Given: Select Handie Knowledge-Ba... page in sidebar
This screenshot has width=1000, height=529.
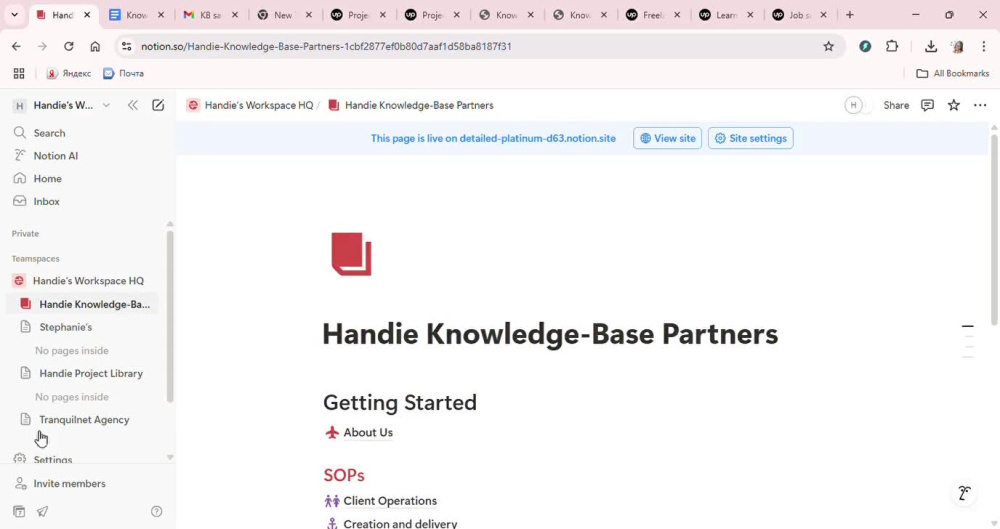Looking at the screenshot, I should tap(83, 304).
